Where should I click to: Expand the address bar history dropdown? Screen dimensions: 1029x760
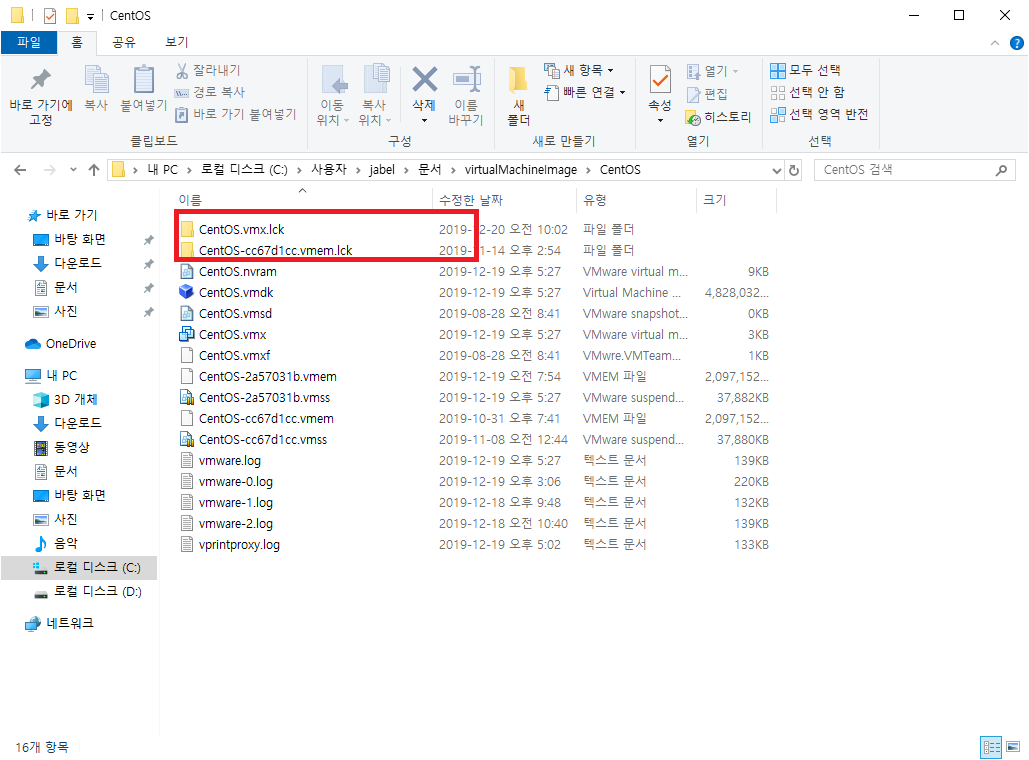[x=776, y=171]
